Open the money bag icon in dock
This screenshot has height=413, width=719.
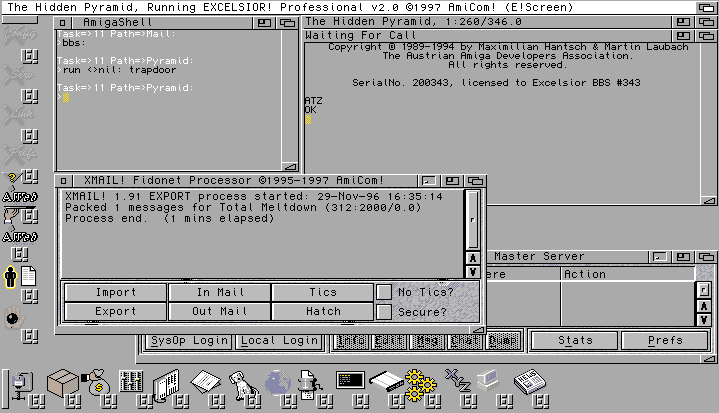[98, 381]
